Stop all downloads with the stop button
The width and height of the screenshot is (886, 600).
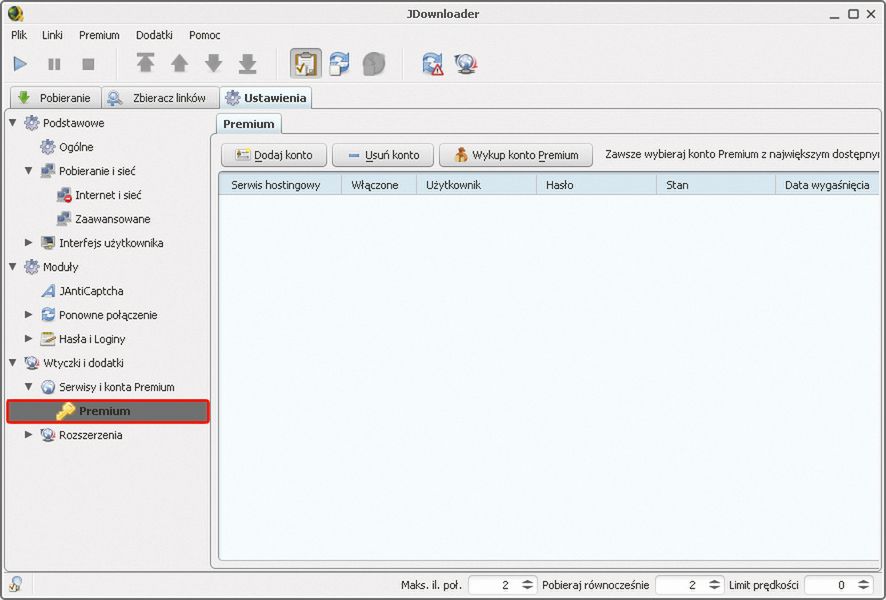[88, 64]
